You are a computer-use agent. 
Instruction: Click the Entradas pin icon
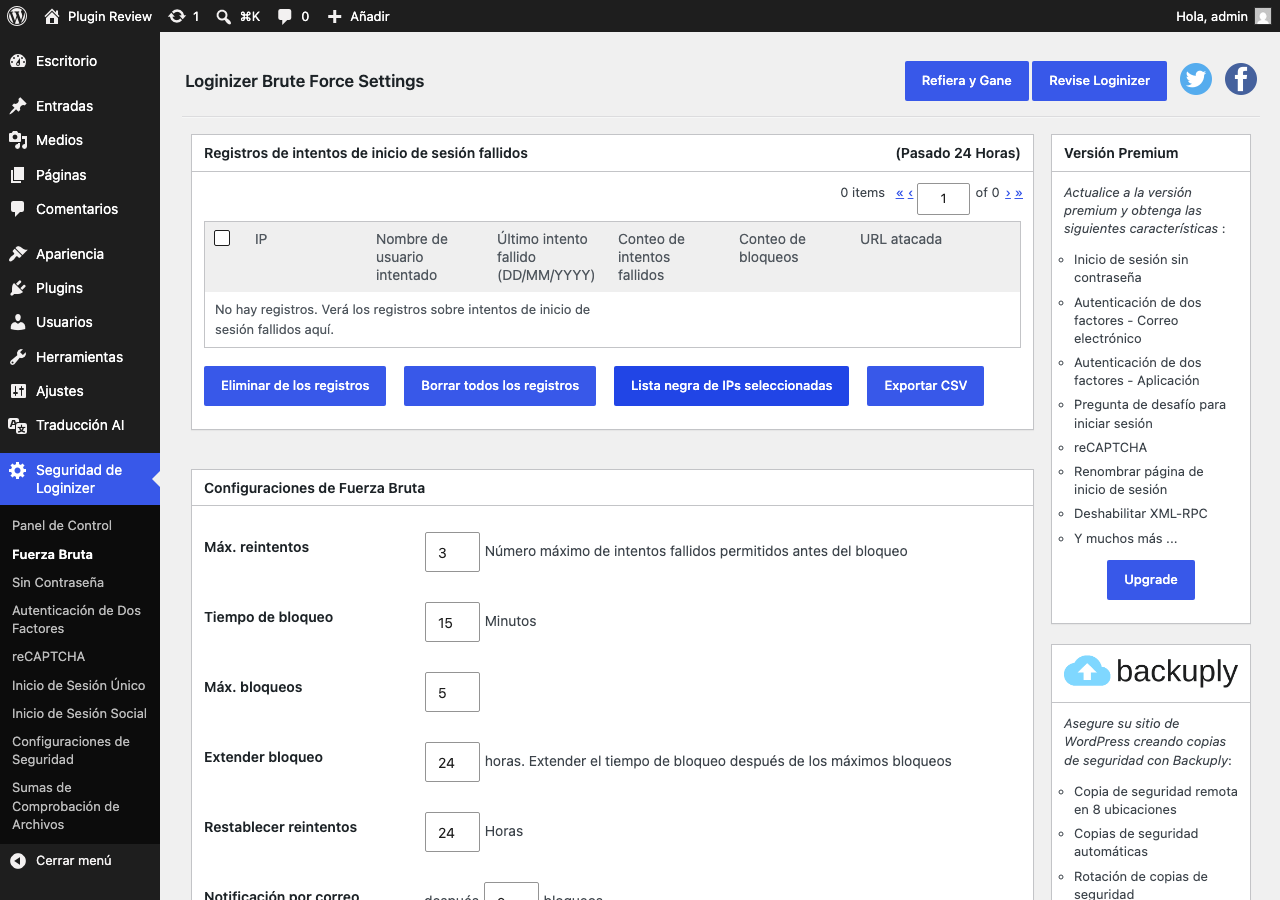tap(18, 106)
